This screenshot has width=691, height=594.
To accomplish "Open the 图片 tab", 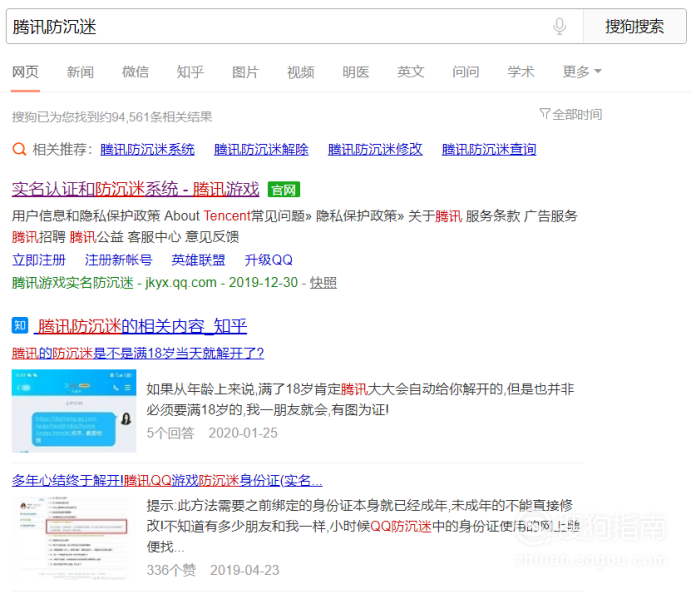I will [245, 72].
